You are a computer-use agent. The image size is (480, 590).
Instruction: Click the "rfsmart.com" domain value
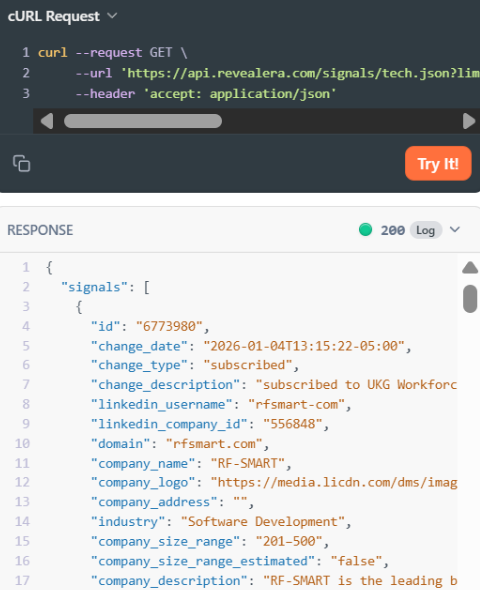(214, 444)
